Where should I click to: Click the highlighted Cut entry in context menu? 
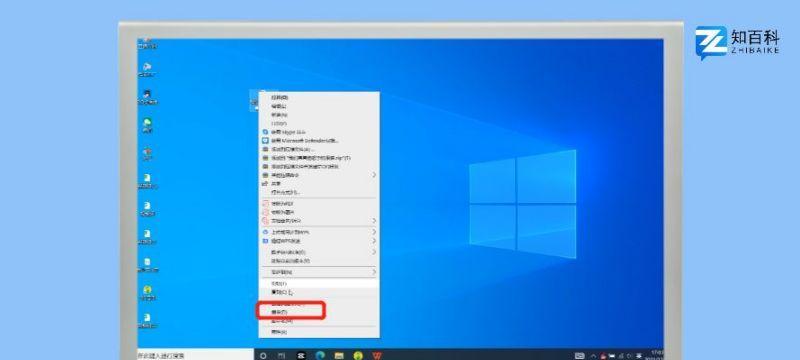click(320, 283)
